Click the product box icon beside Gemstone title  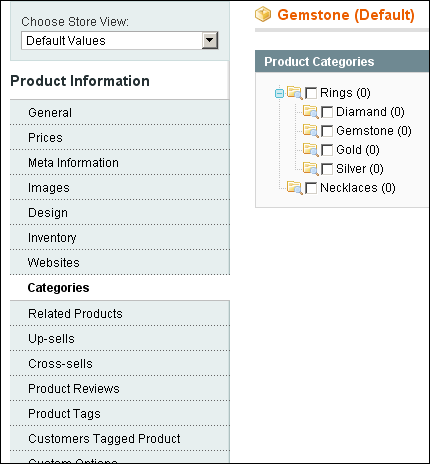pos(263,15)
